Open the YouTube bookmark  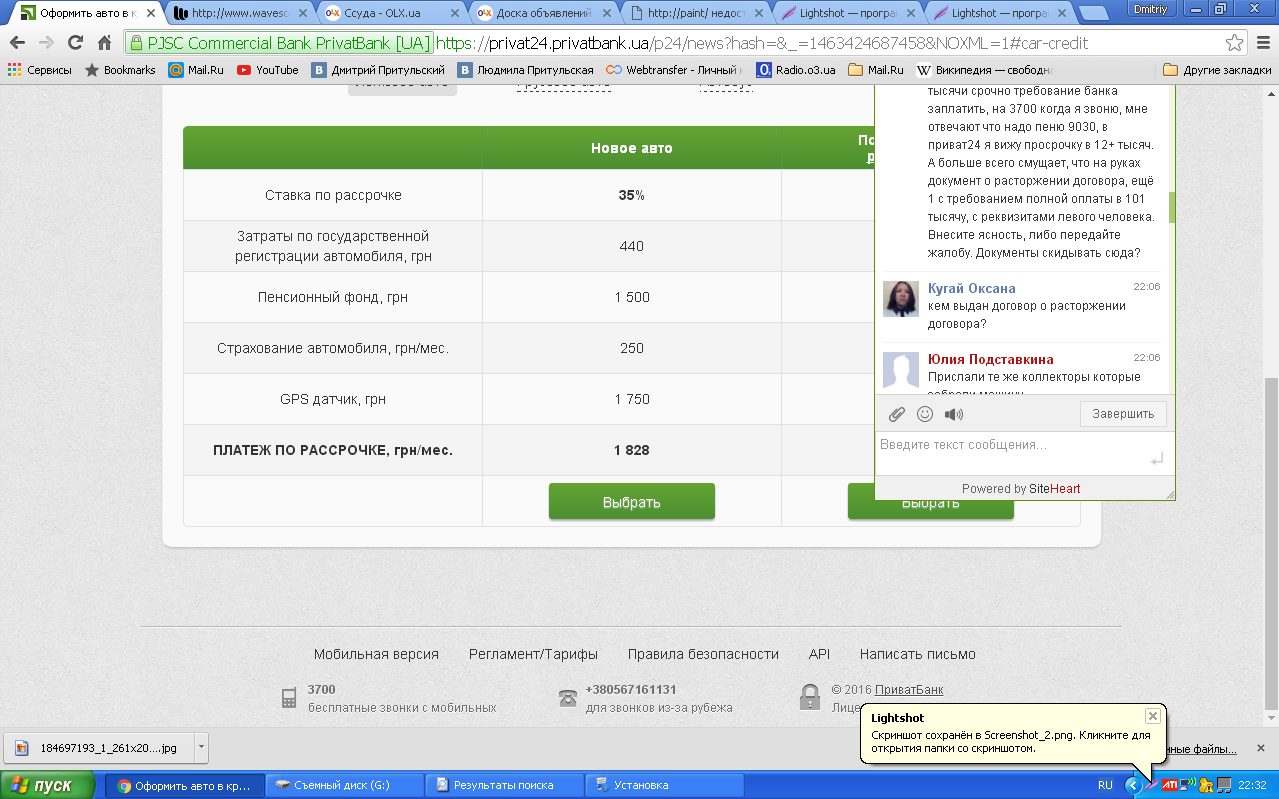268,70
